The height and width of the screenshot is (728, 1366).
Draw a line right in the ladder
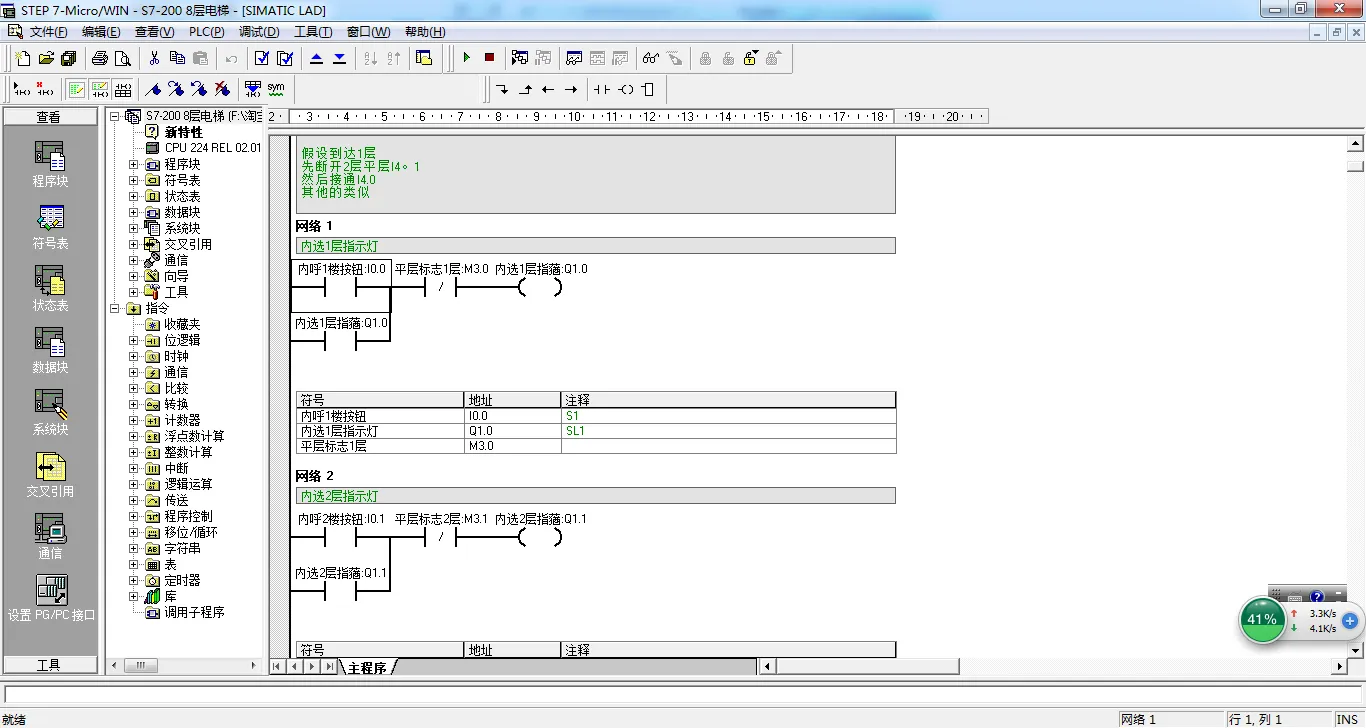tap(571, 89)
